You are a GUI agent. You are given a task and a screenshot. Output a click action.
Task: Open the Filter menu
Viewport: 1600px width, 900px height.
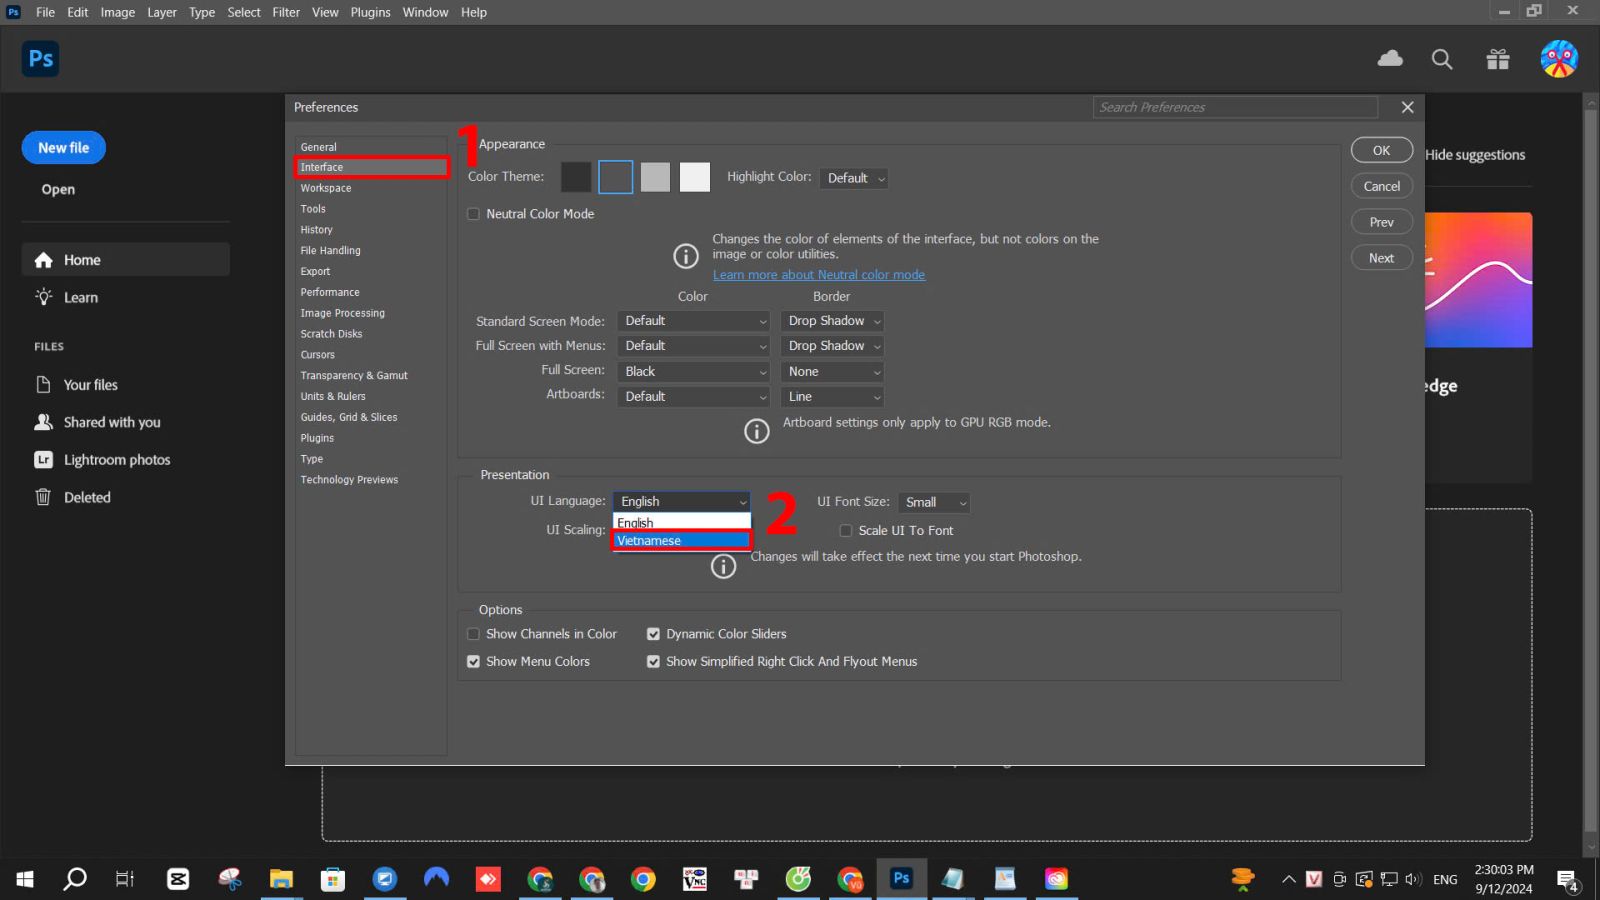pos(286,12)
